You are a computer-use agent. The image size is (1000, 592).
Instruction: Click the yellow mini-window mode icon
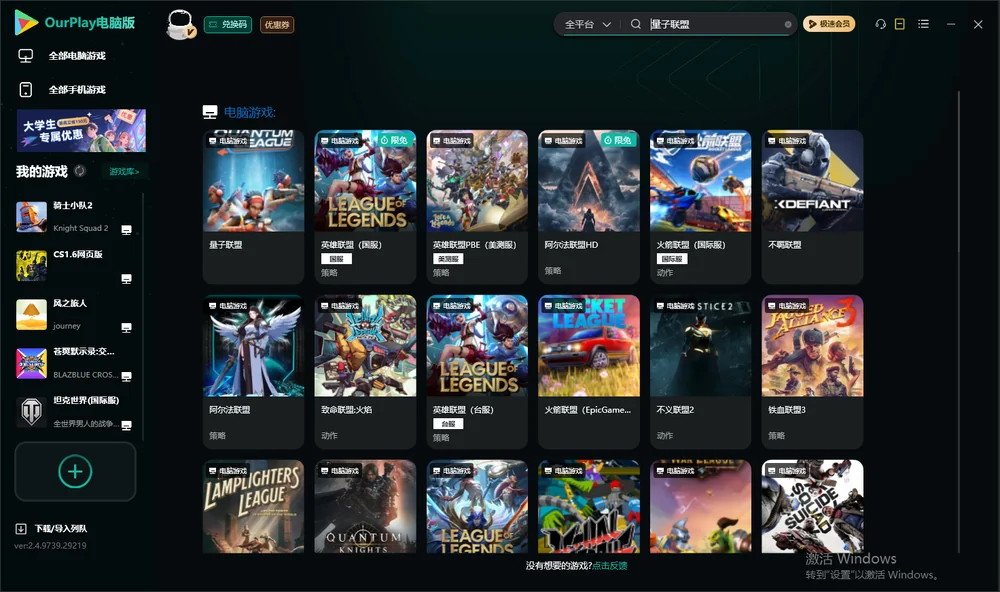[899, 24]
